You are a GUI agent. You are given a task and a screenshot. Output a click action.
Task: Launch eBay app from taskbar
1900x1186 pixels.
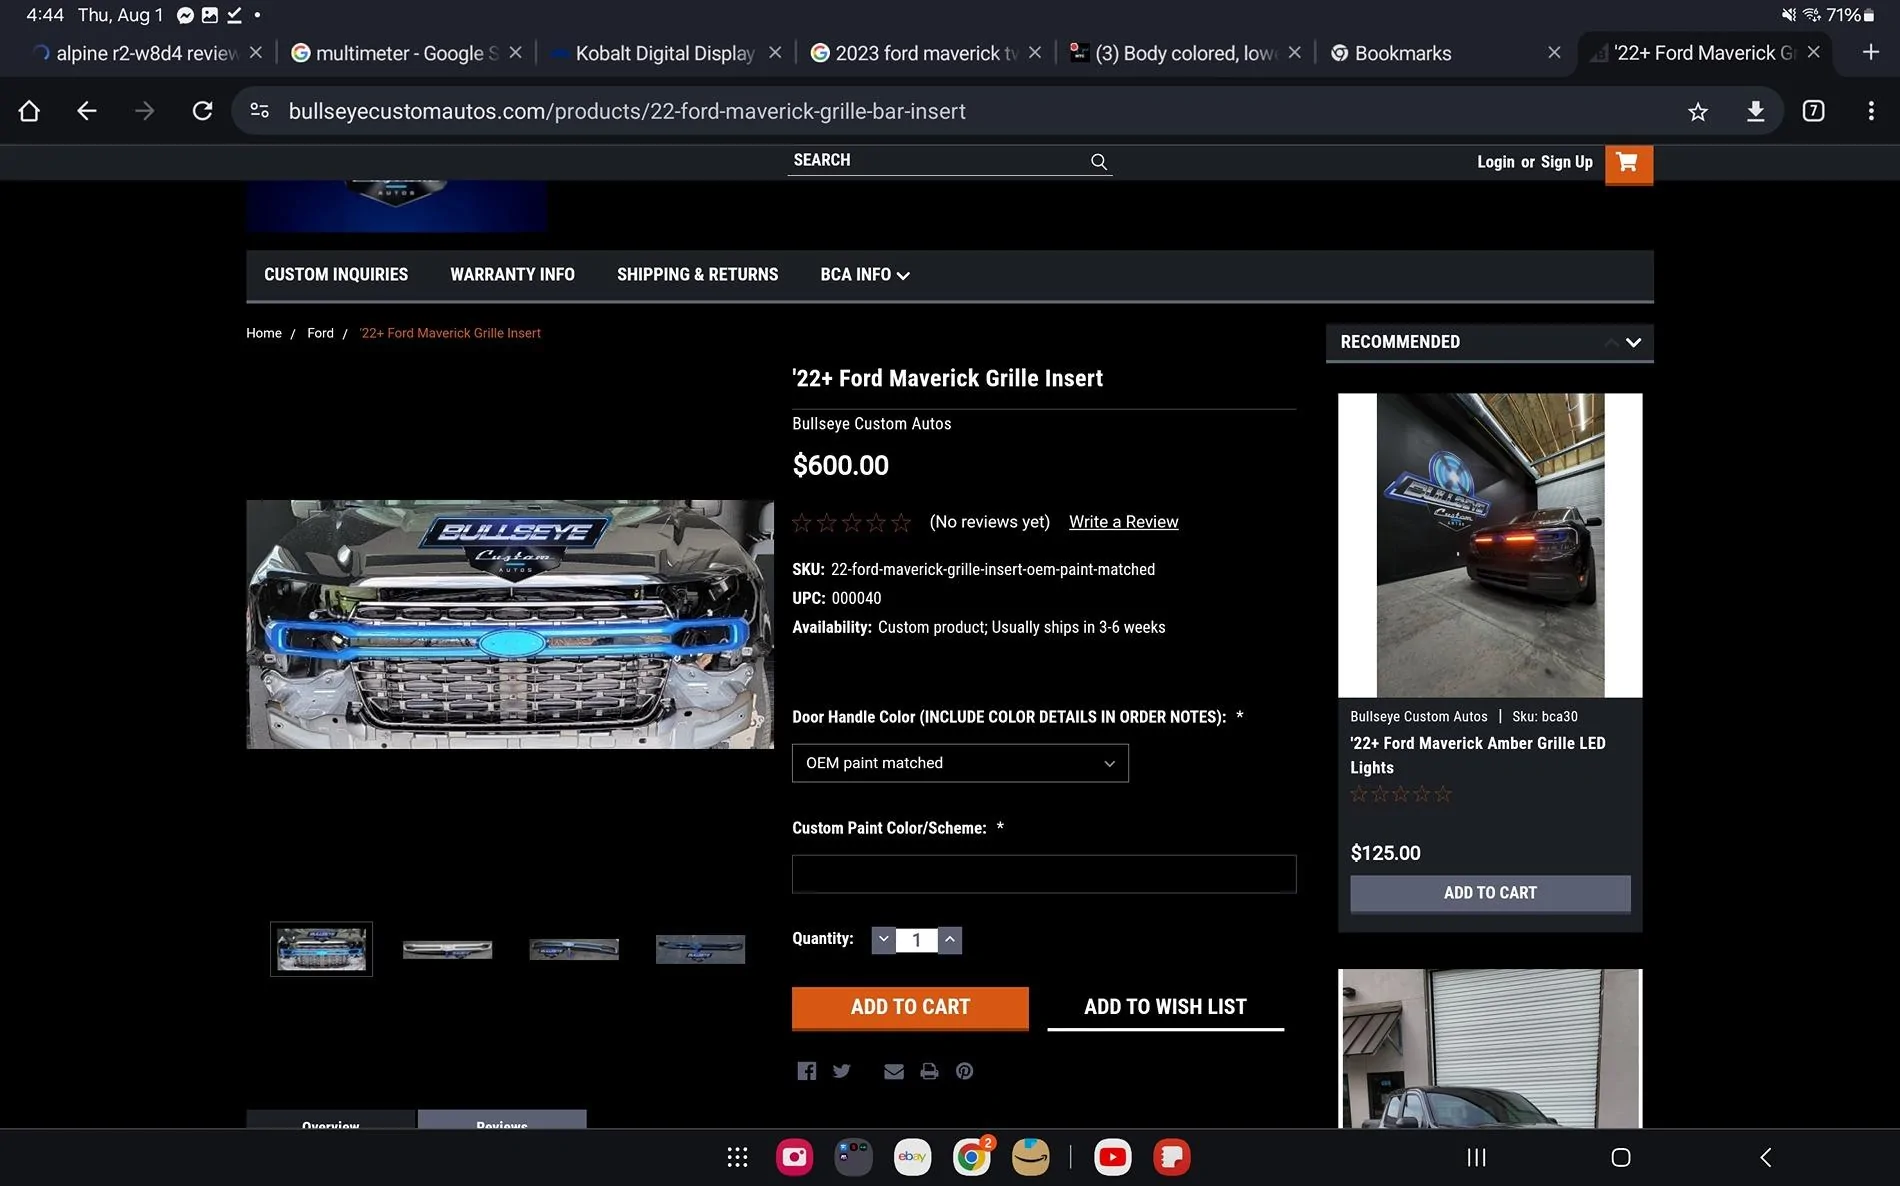[912, 1157]
